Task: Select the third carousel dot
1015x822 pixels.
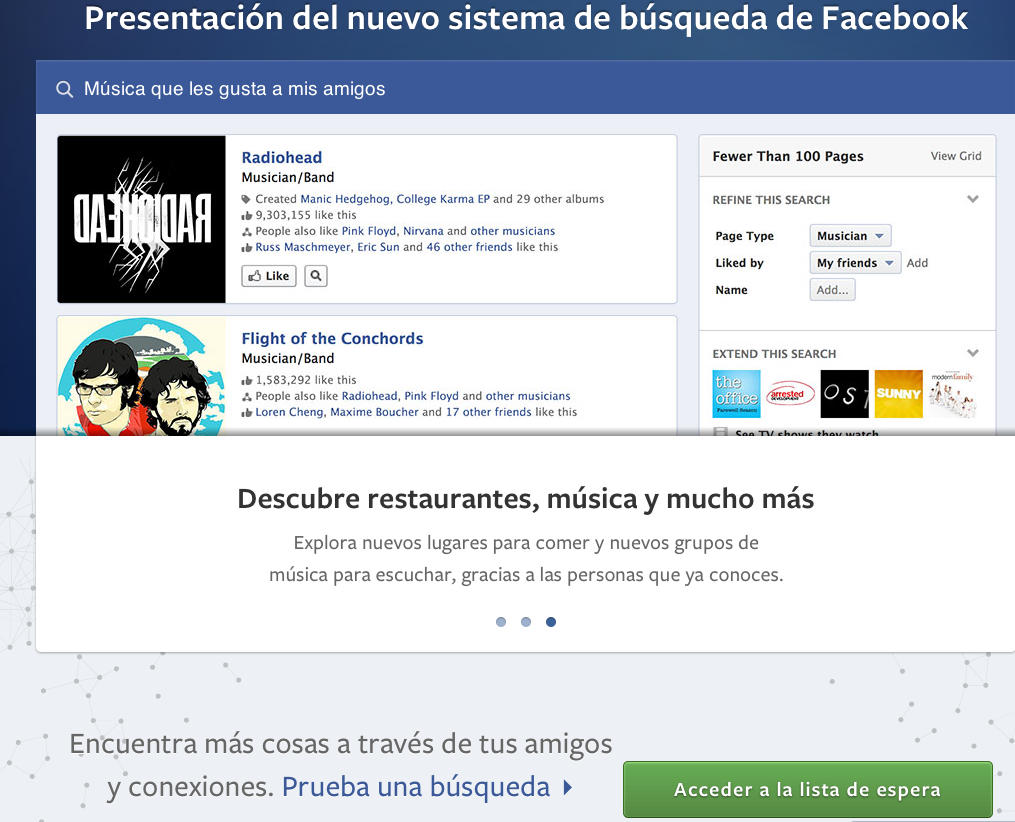Action: [551, 622]
